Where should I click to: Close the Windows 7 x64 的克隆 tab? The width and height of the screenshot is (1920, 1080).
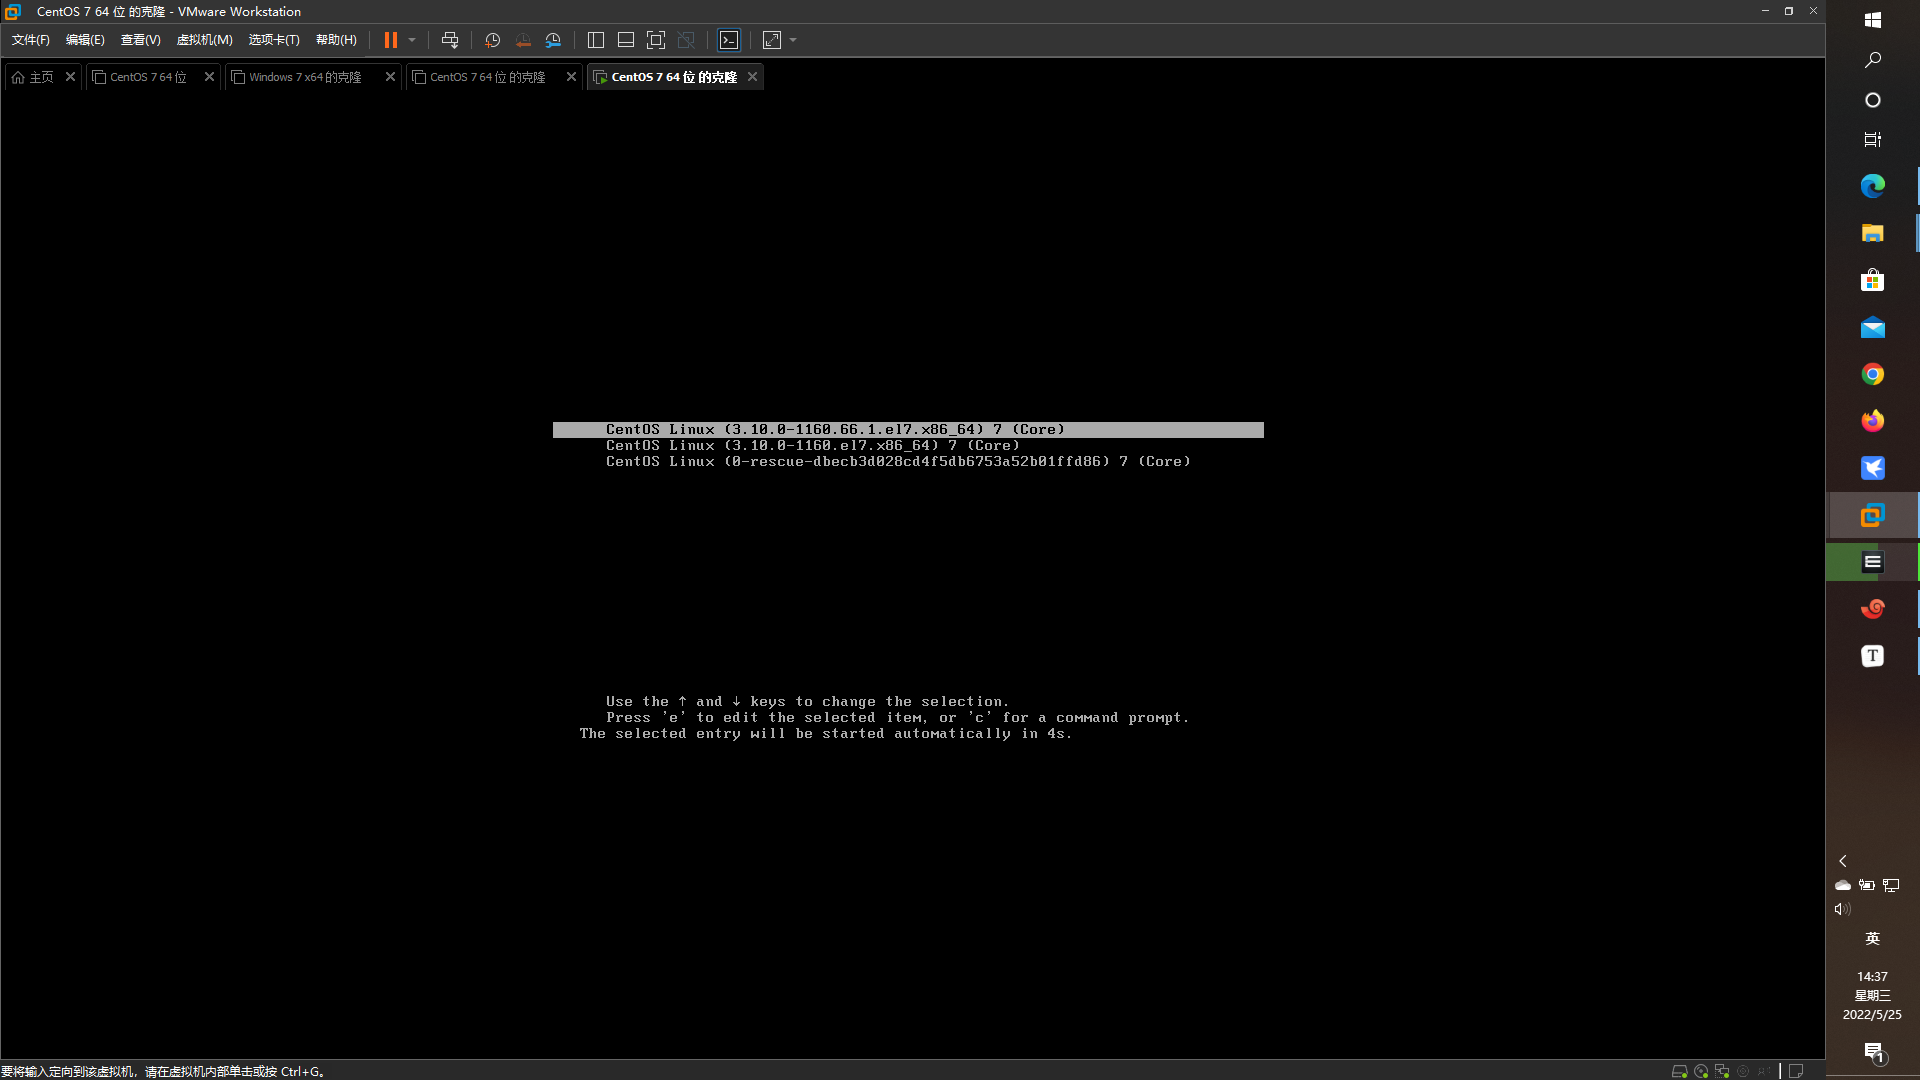click(x=390, y=77)
